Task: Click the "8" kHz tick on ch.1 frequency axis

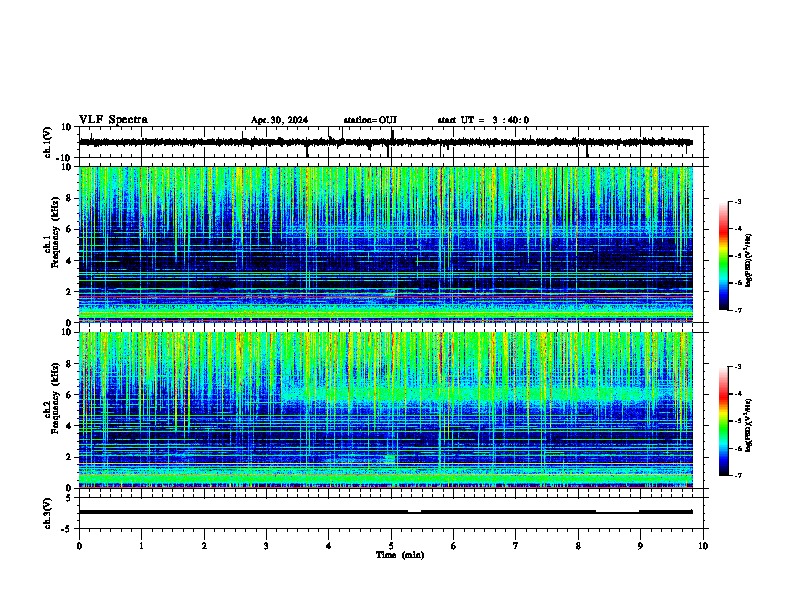Action: [69, 198]
